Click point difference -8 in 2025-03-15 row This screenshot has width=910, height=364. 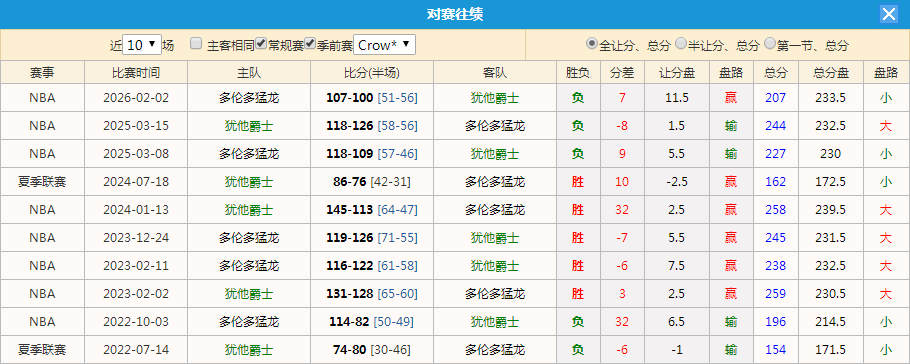pyautogui.click(x=622, y=126)
